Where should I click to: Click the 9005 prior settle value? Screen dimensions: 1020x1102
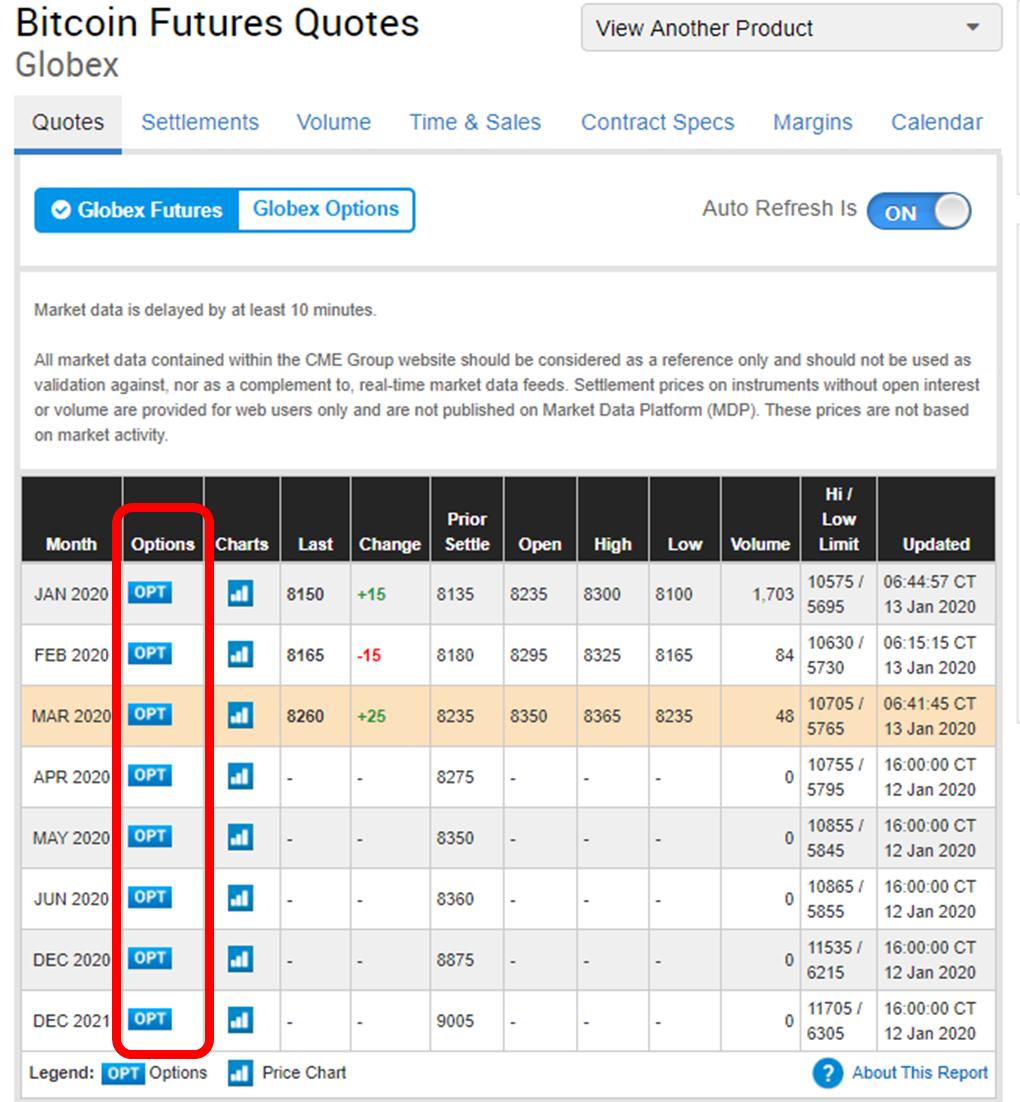[455, 1020]
